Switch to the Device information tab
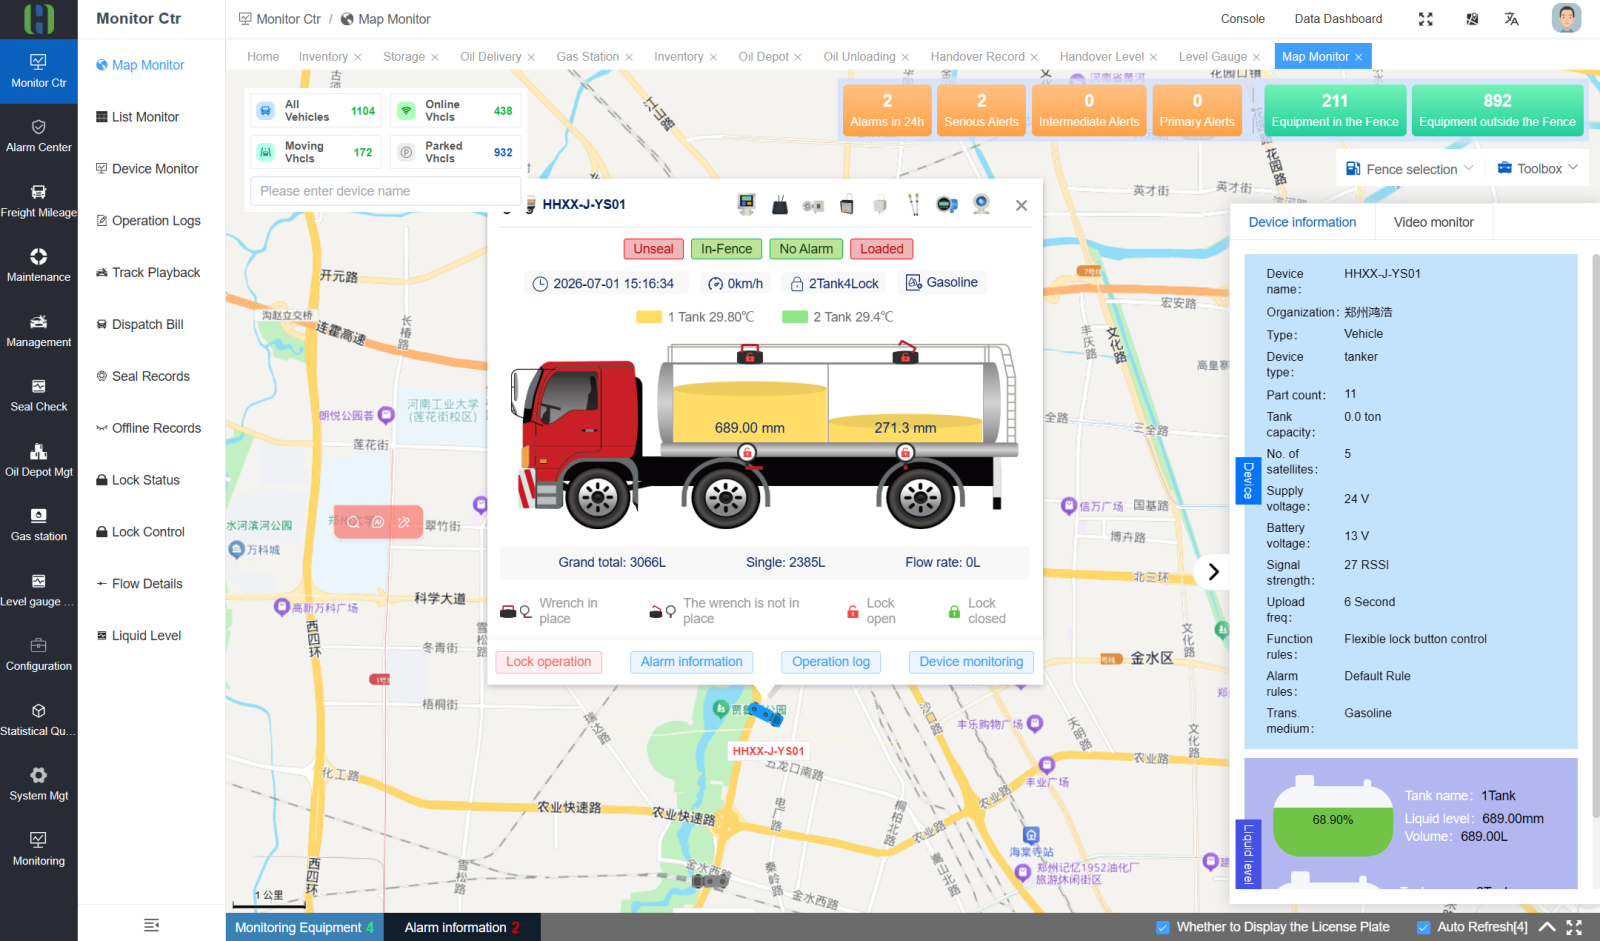This screenshot has height=941, width=1600. point(1302,222)
